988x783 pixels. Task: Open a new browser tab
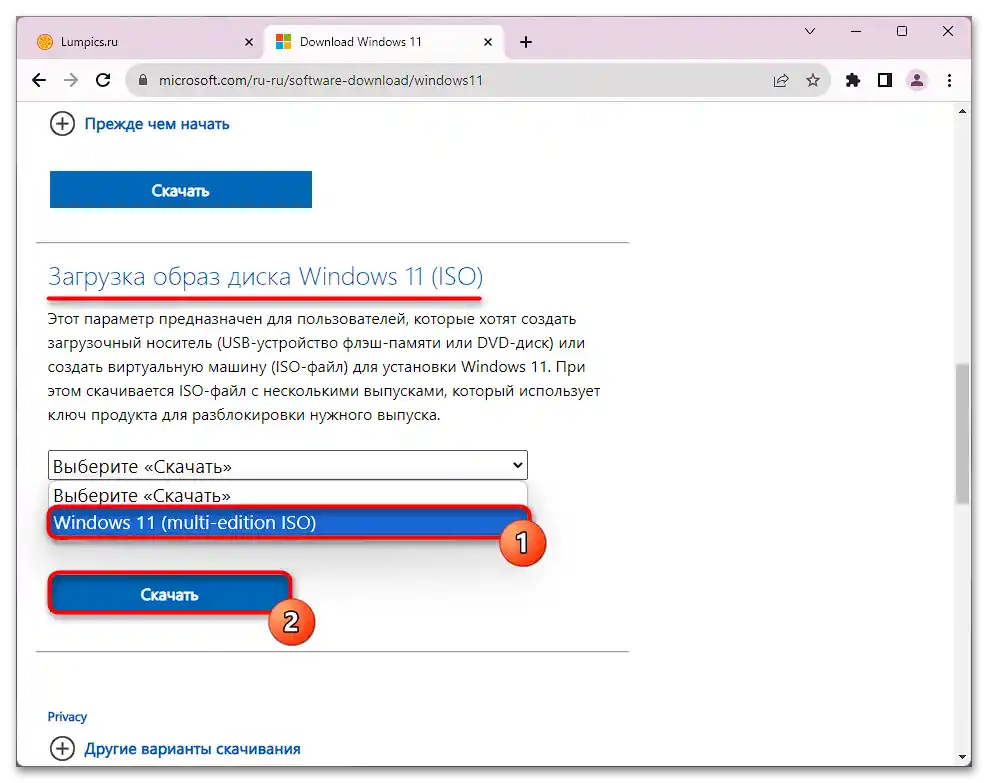point(525,41)
